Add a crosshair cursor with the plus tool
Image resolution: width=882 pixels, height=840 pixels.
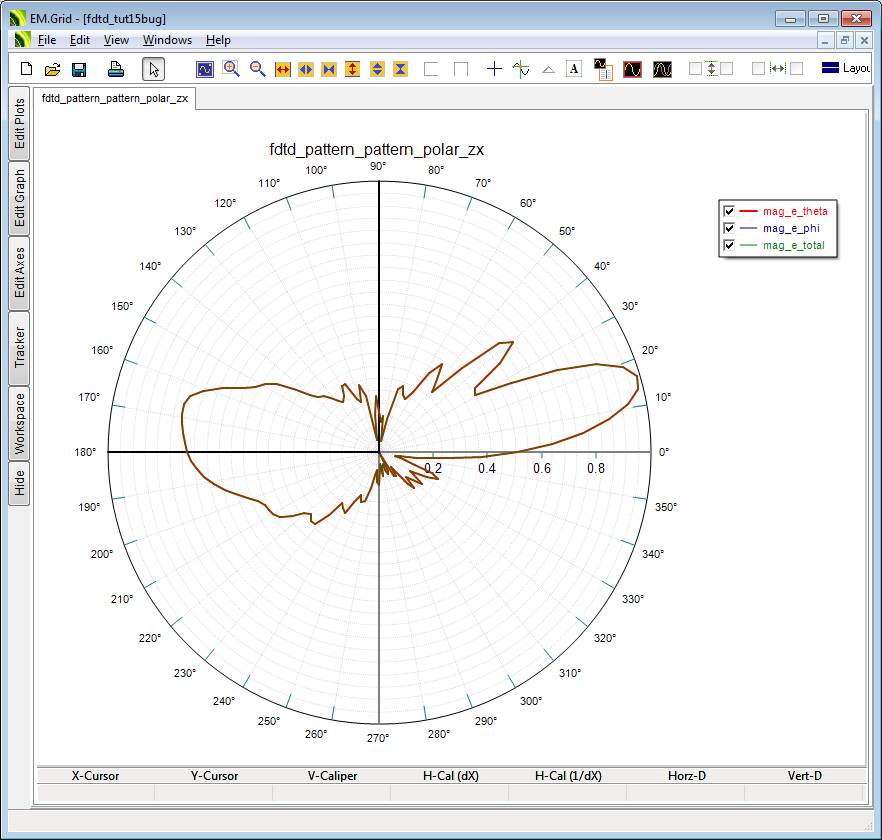(x=494, y=69)
